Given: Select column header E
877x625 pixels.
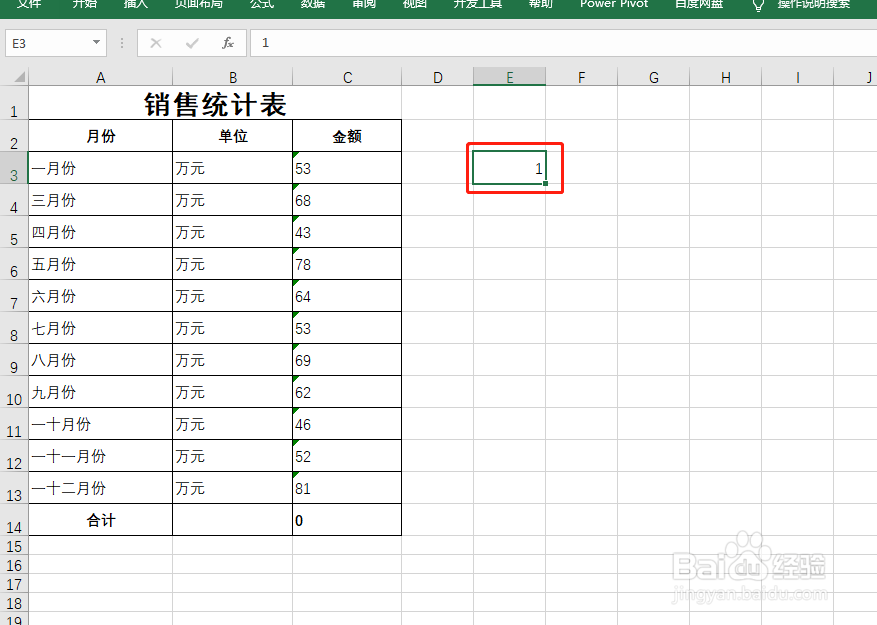Looking at the screenshot, I should (x=509, y=77).
